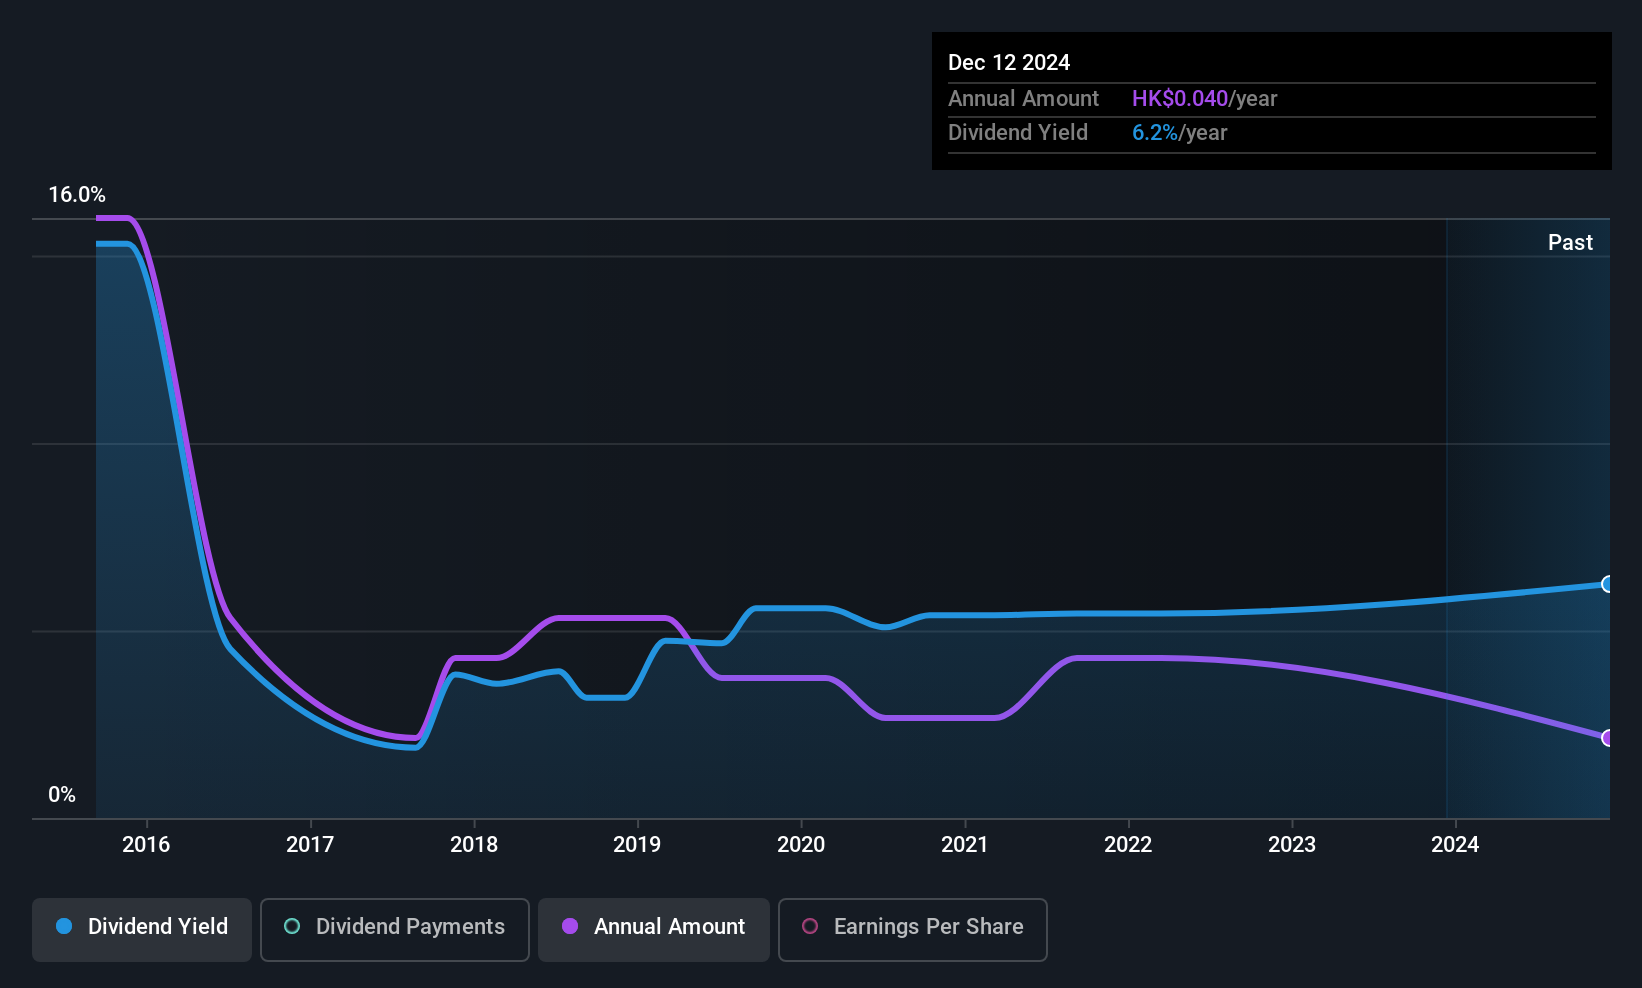Click the 2024 x-axis label
The height and width of the screenshot is (988, 1642).
[x=1455, y=844]
